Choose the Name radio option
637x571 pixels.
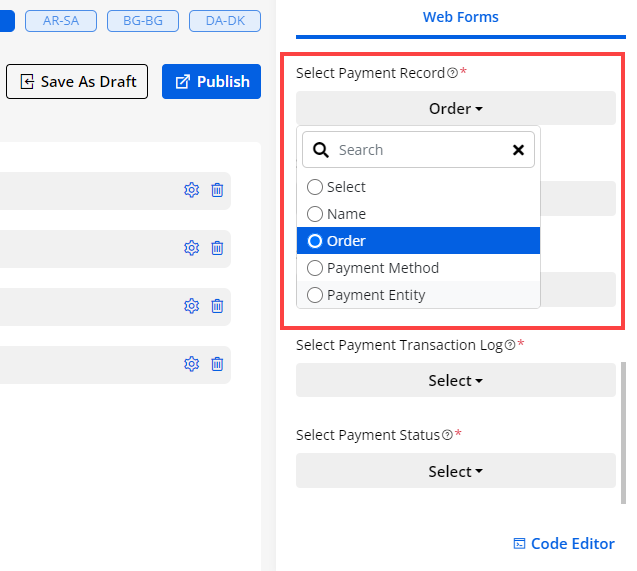(315, 214)
